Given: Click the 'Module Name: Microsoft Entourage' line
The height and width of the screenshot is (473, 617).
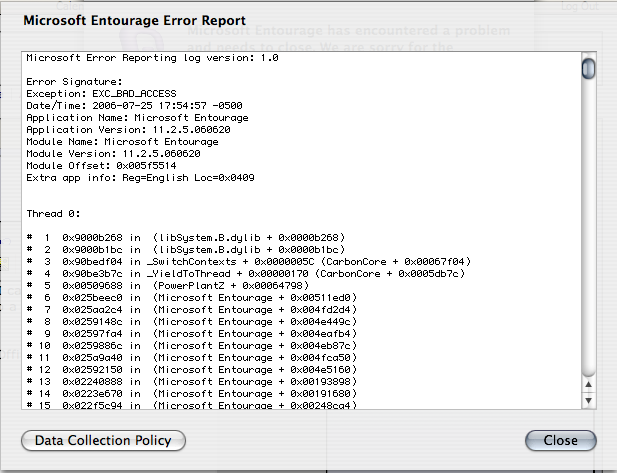Looking at the screenshot, I should pos(122,142).
